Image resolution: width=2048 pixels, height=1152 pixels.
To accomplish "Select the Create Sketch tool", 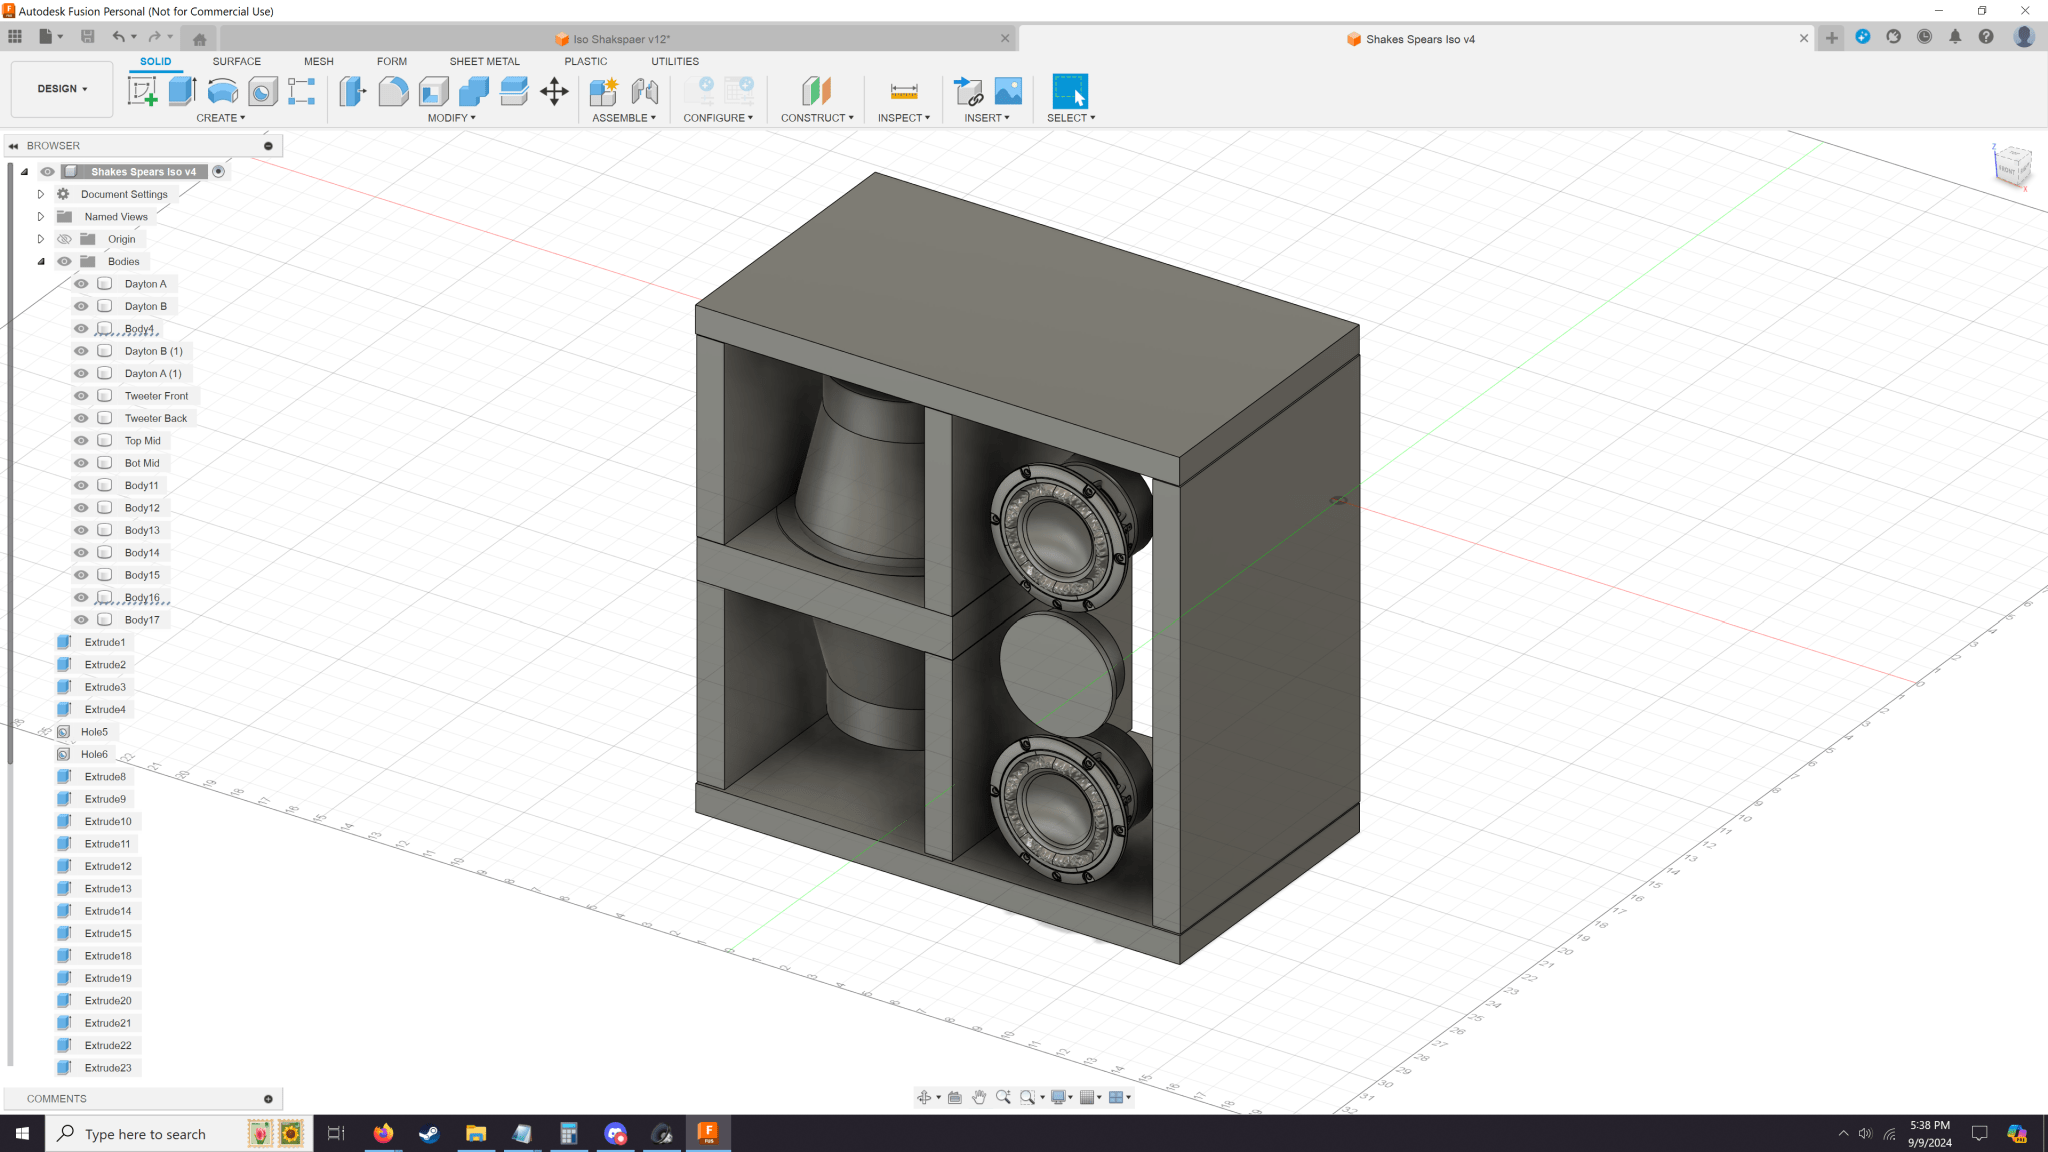I will 142,91.
